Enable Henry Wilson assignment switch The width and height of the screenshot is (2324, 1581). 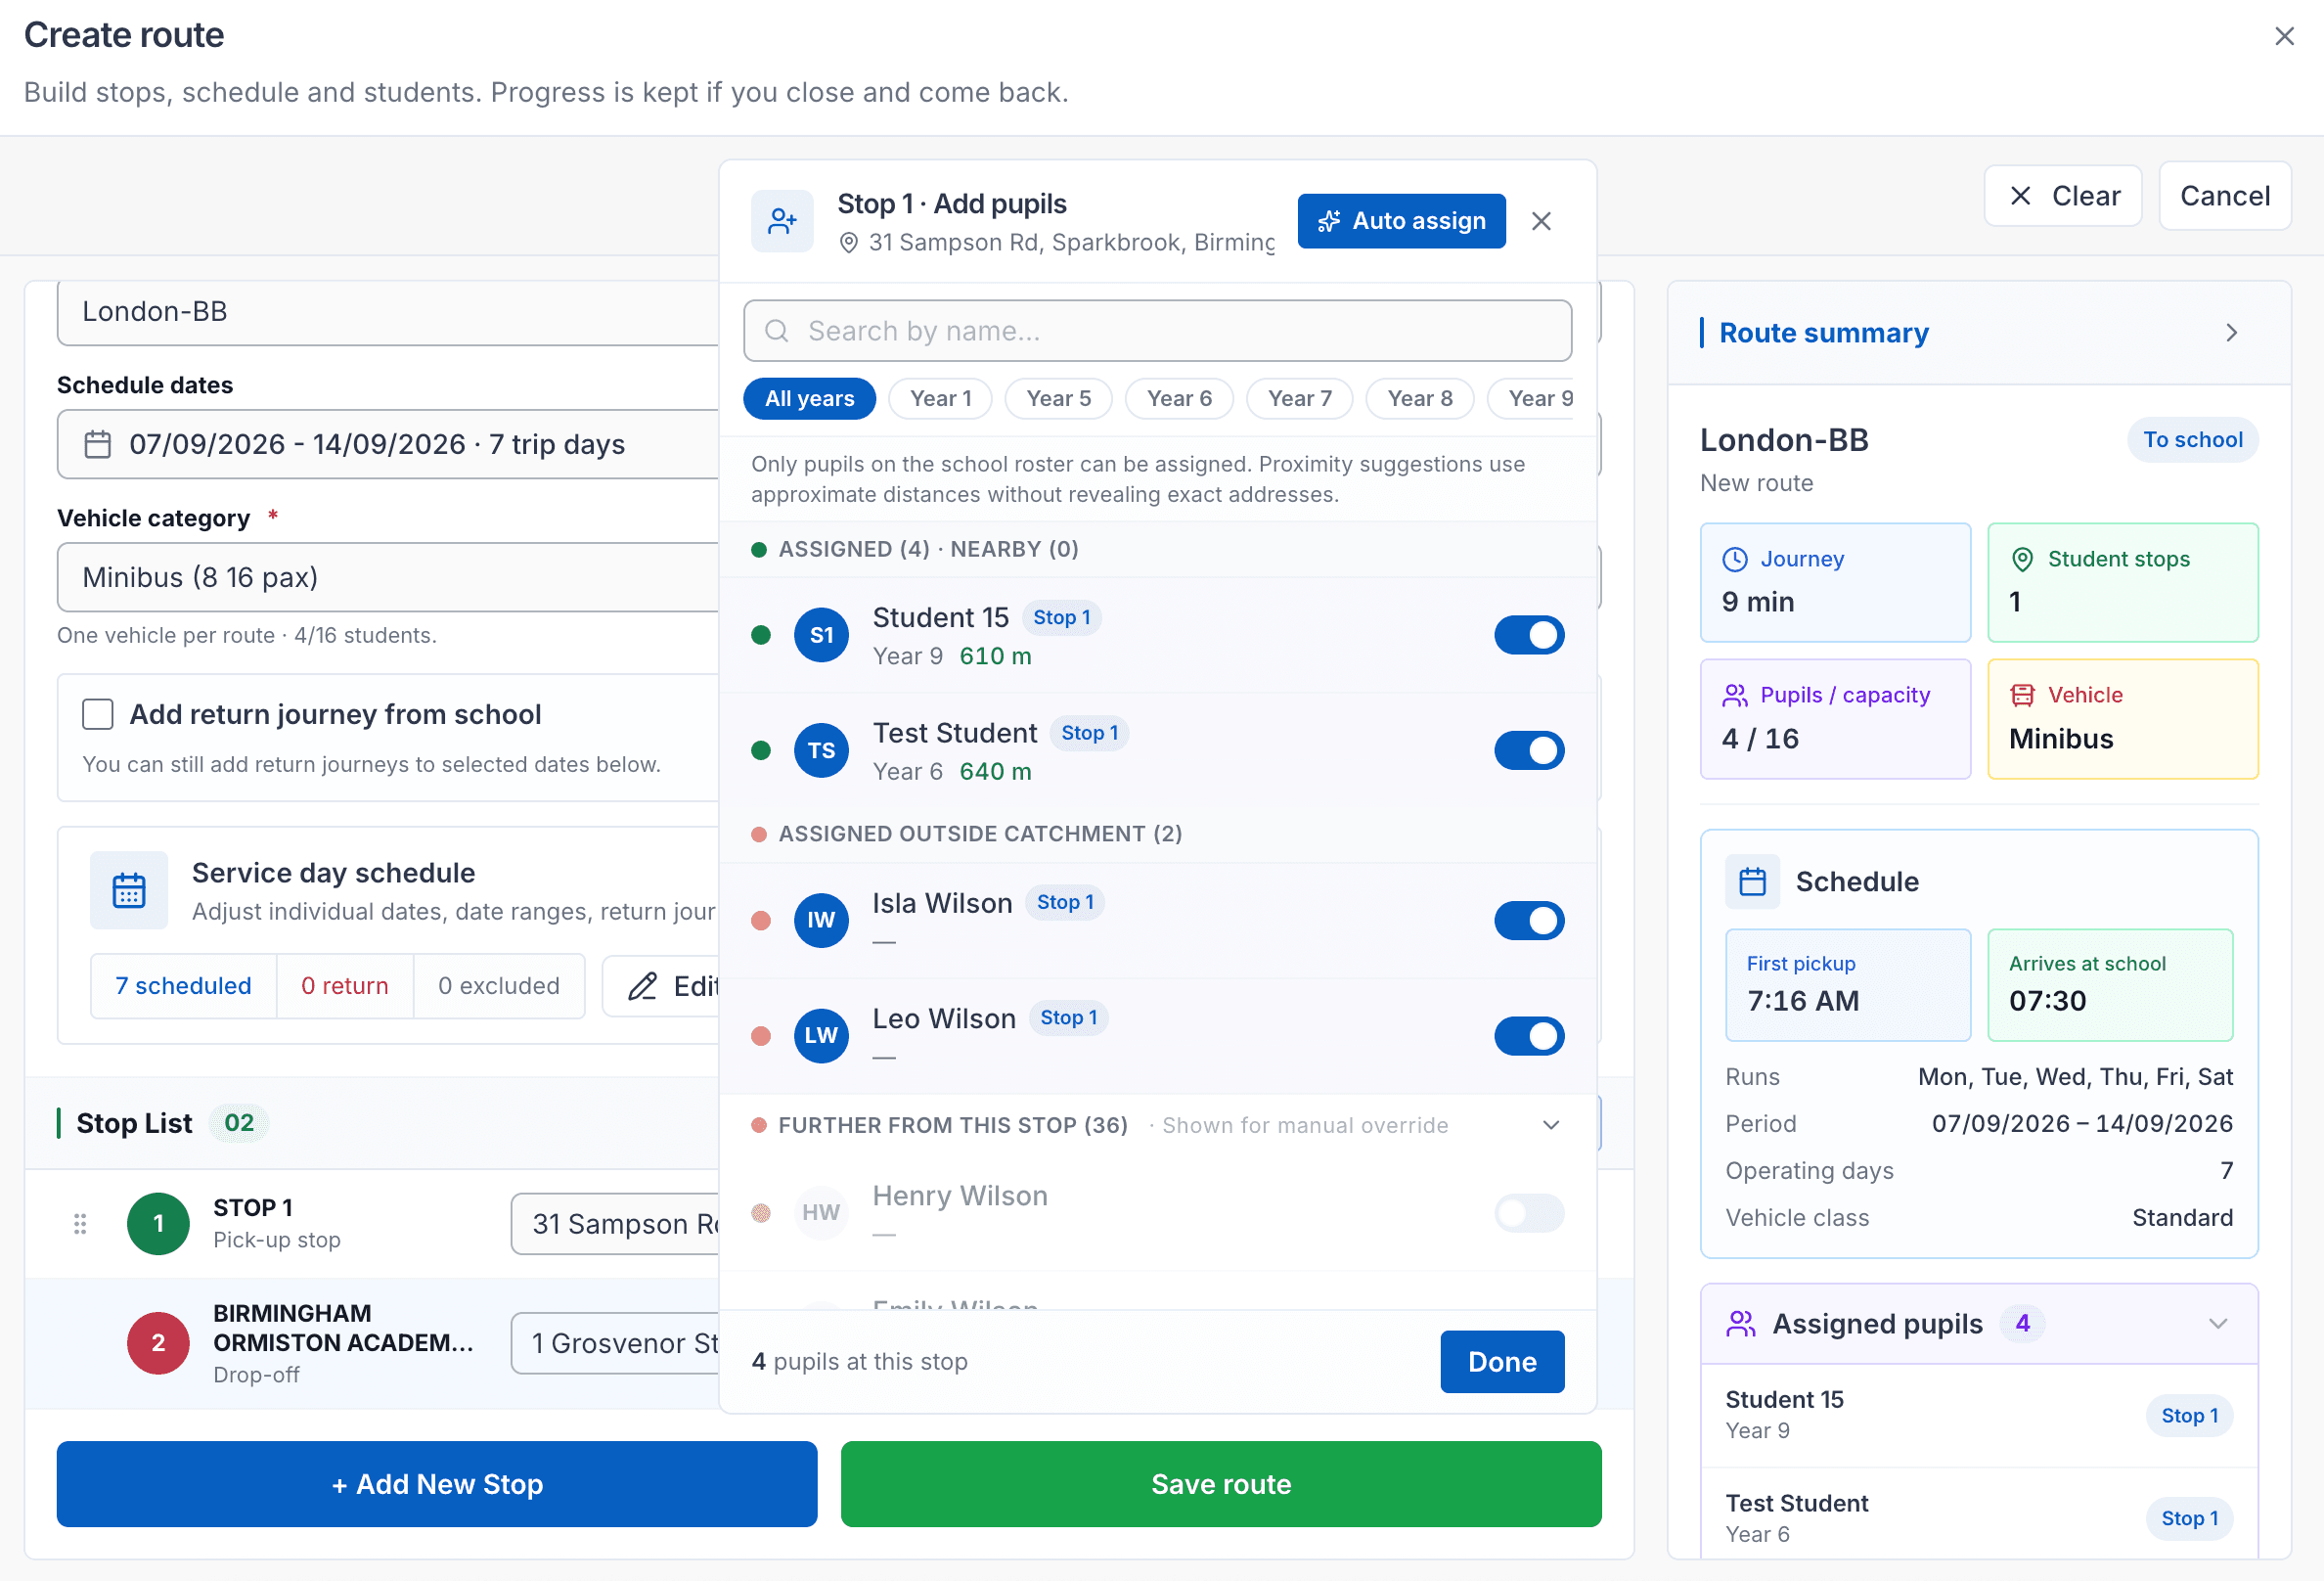click(x=1529, y=1212)
